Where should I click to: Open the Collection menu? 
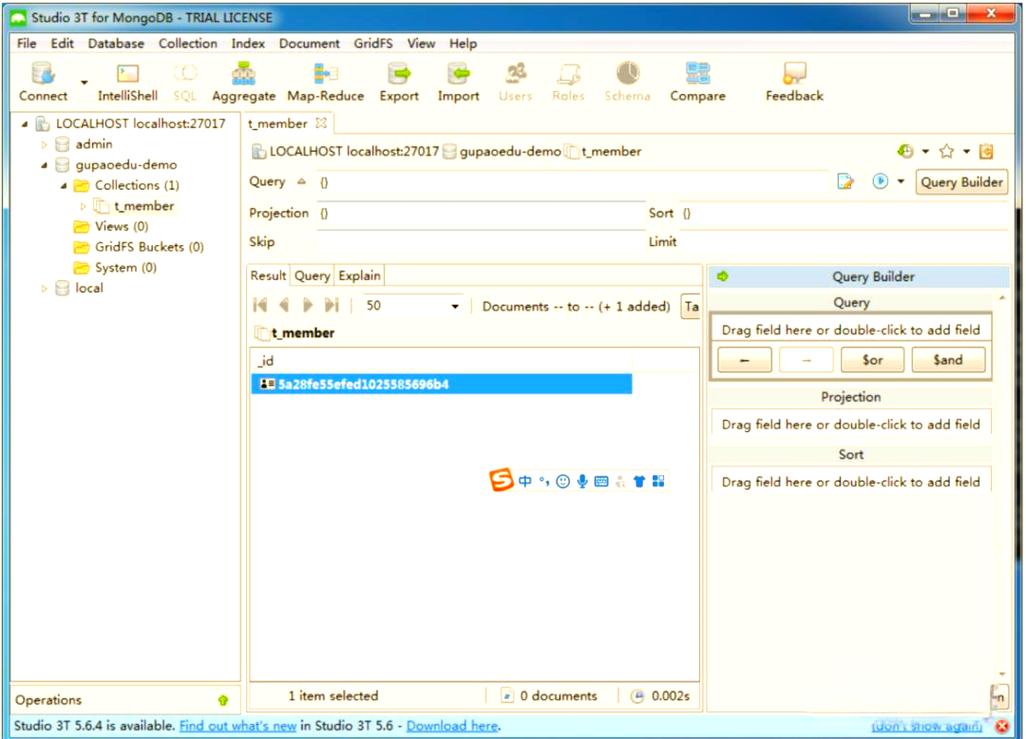pos(188,43)
